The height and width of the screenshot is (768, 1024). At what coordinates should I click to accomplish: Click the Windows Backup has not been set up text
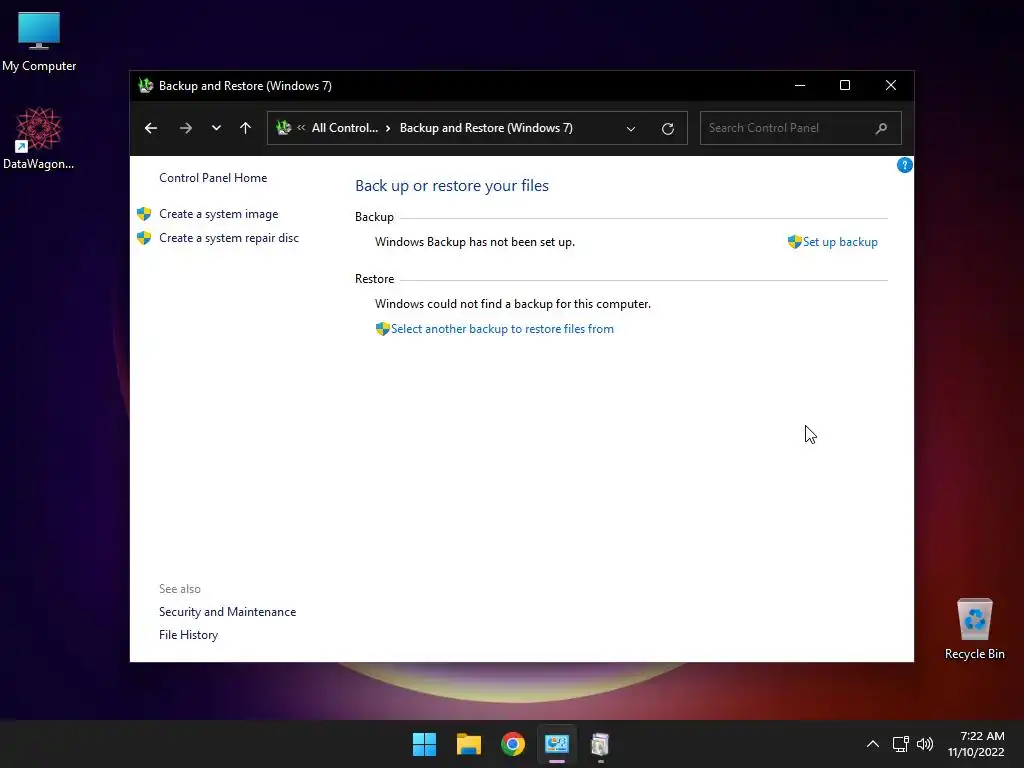475,242
